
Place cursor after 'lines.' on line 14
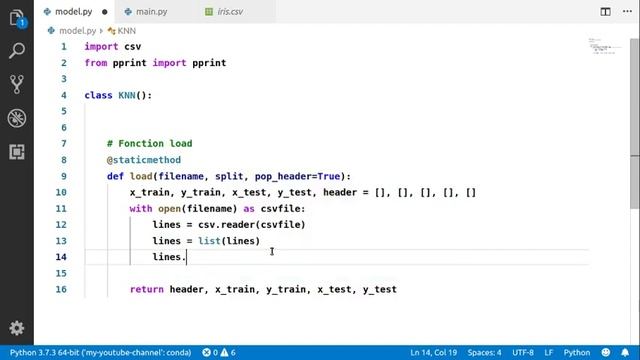(x=187, y=257)
